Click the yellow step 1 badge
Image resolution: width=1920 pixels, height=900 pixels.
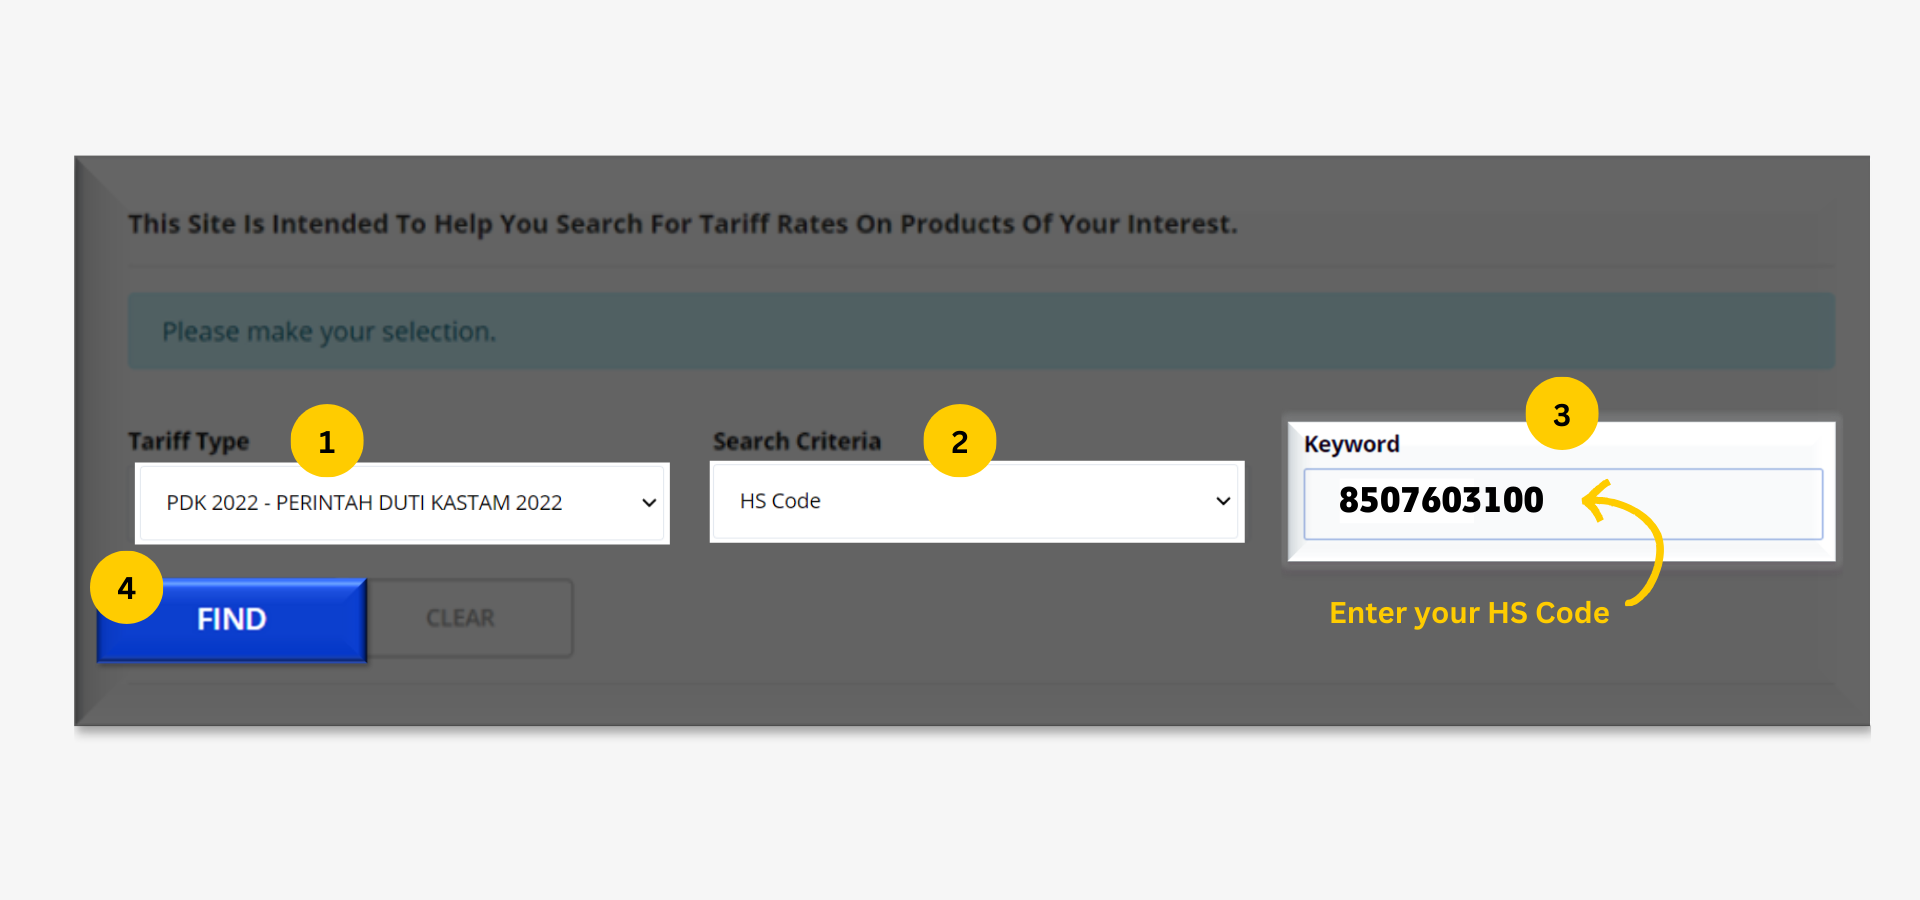[x=327, y=441]
